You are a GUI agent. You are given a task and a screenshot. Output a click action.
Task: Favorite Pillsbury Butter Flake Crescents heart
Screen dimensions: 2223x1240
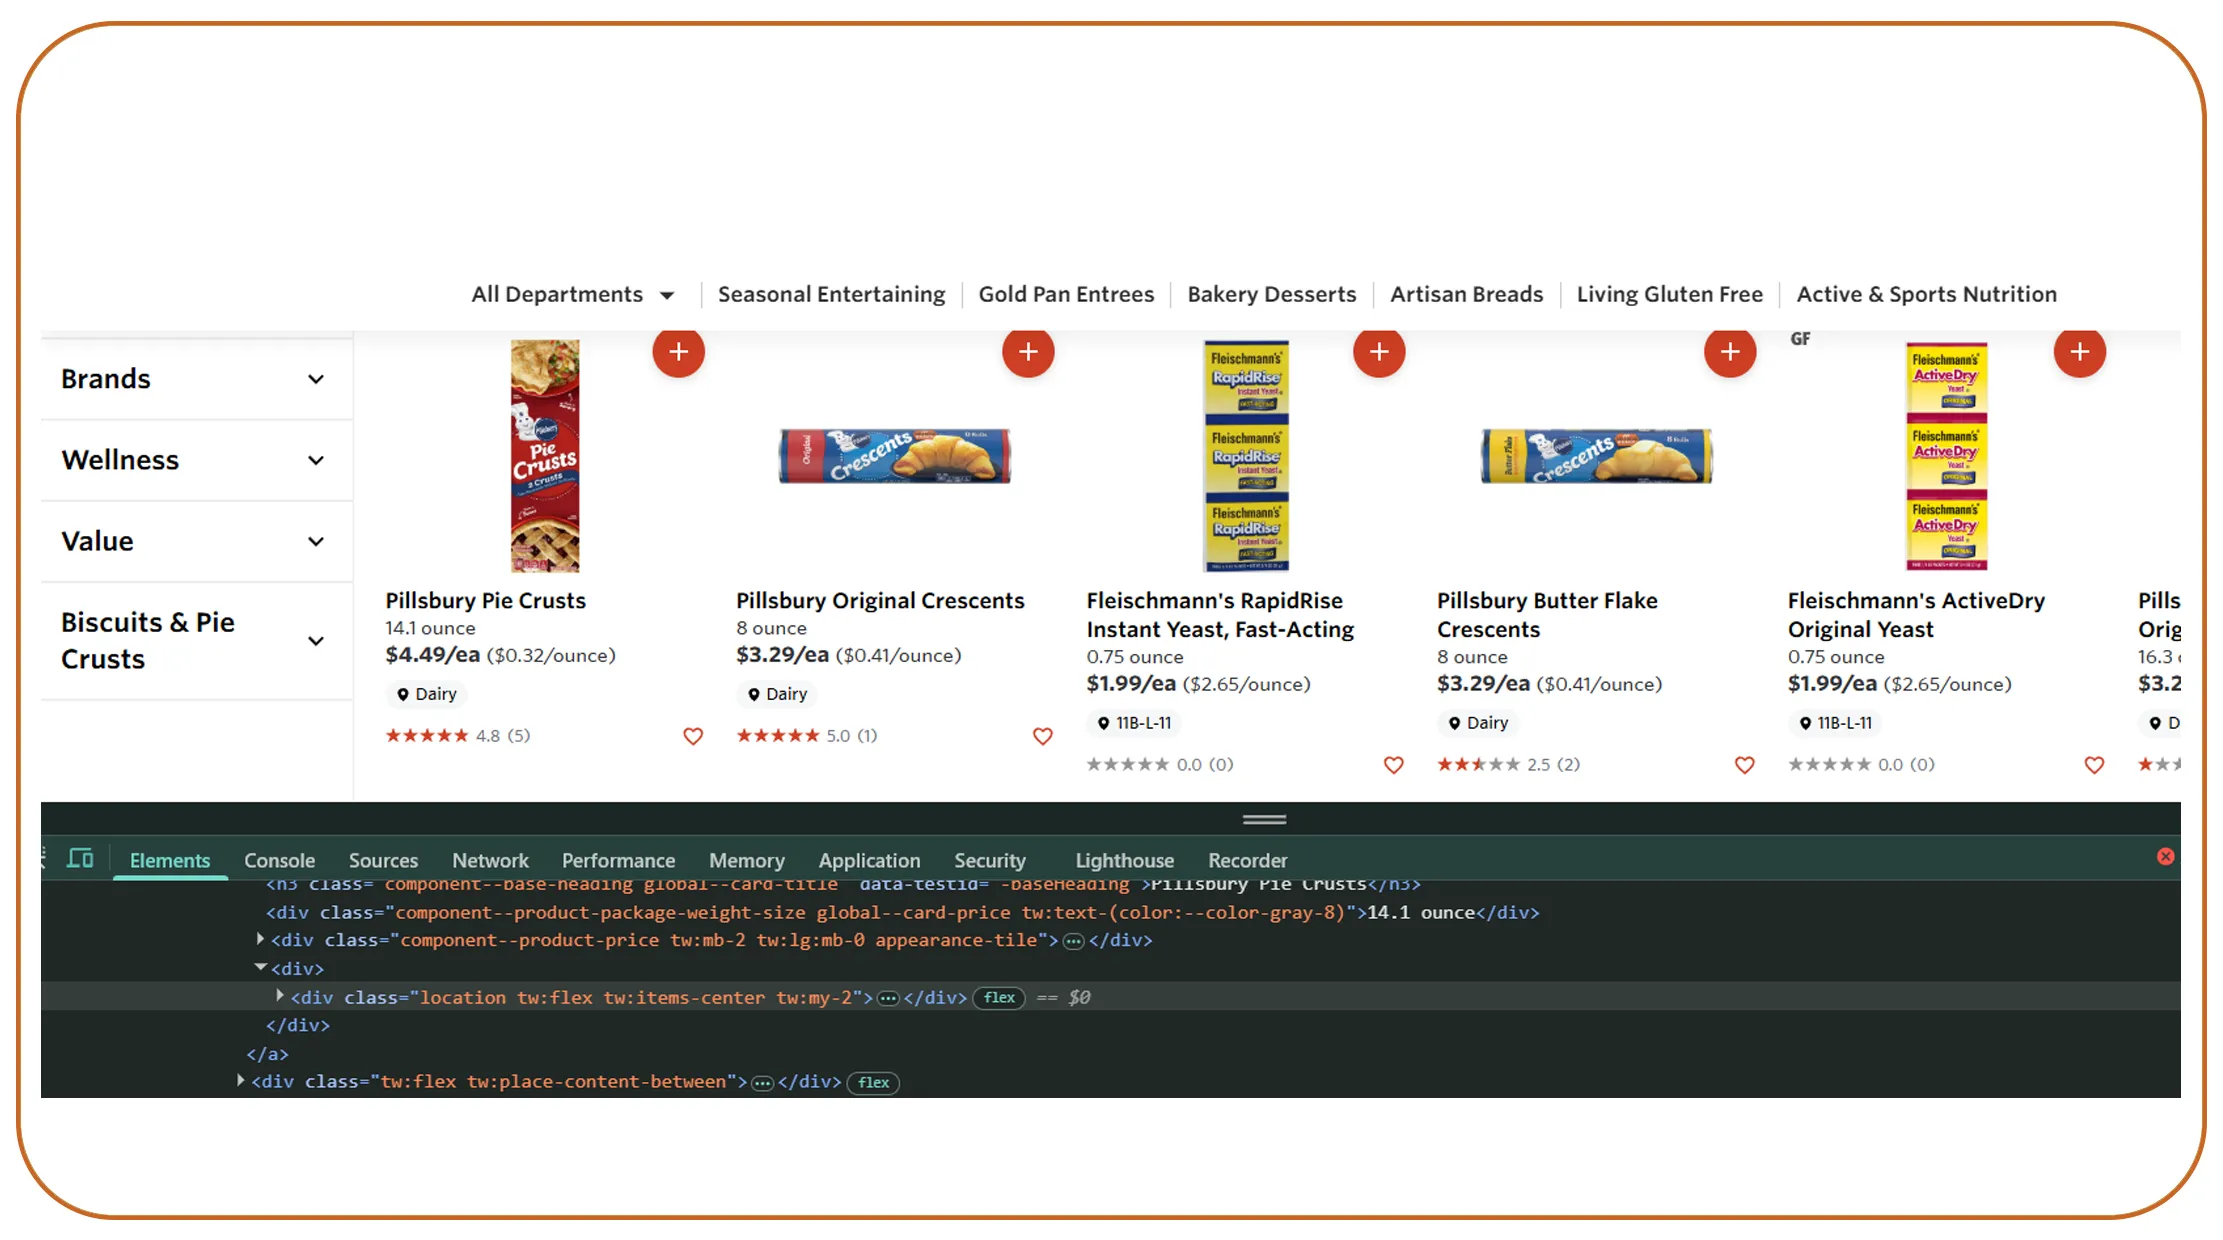click(1745, 765)
